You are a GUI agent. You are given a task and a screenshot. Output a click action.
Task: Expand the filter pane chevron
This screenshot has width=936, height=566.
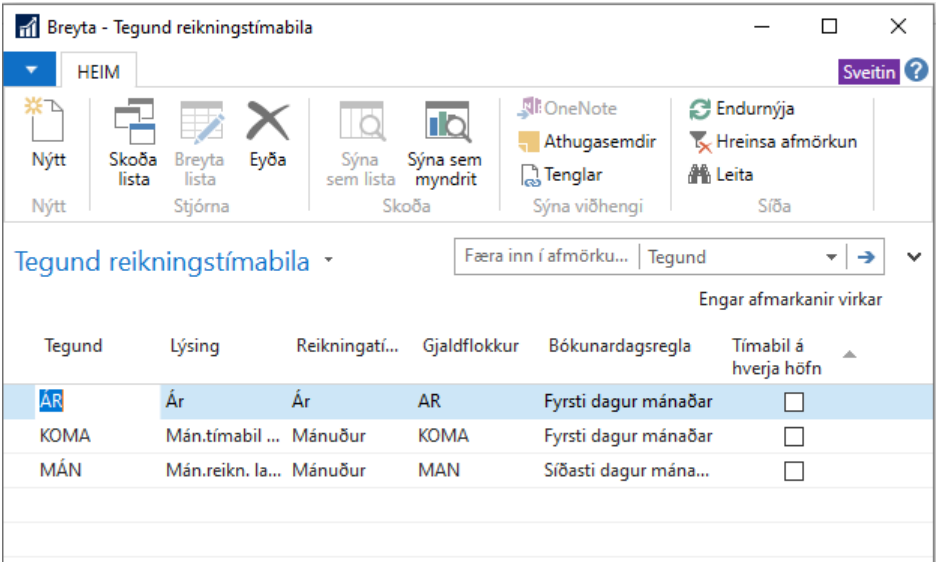914,258
